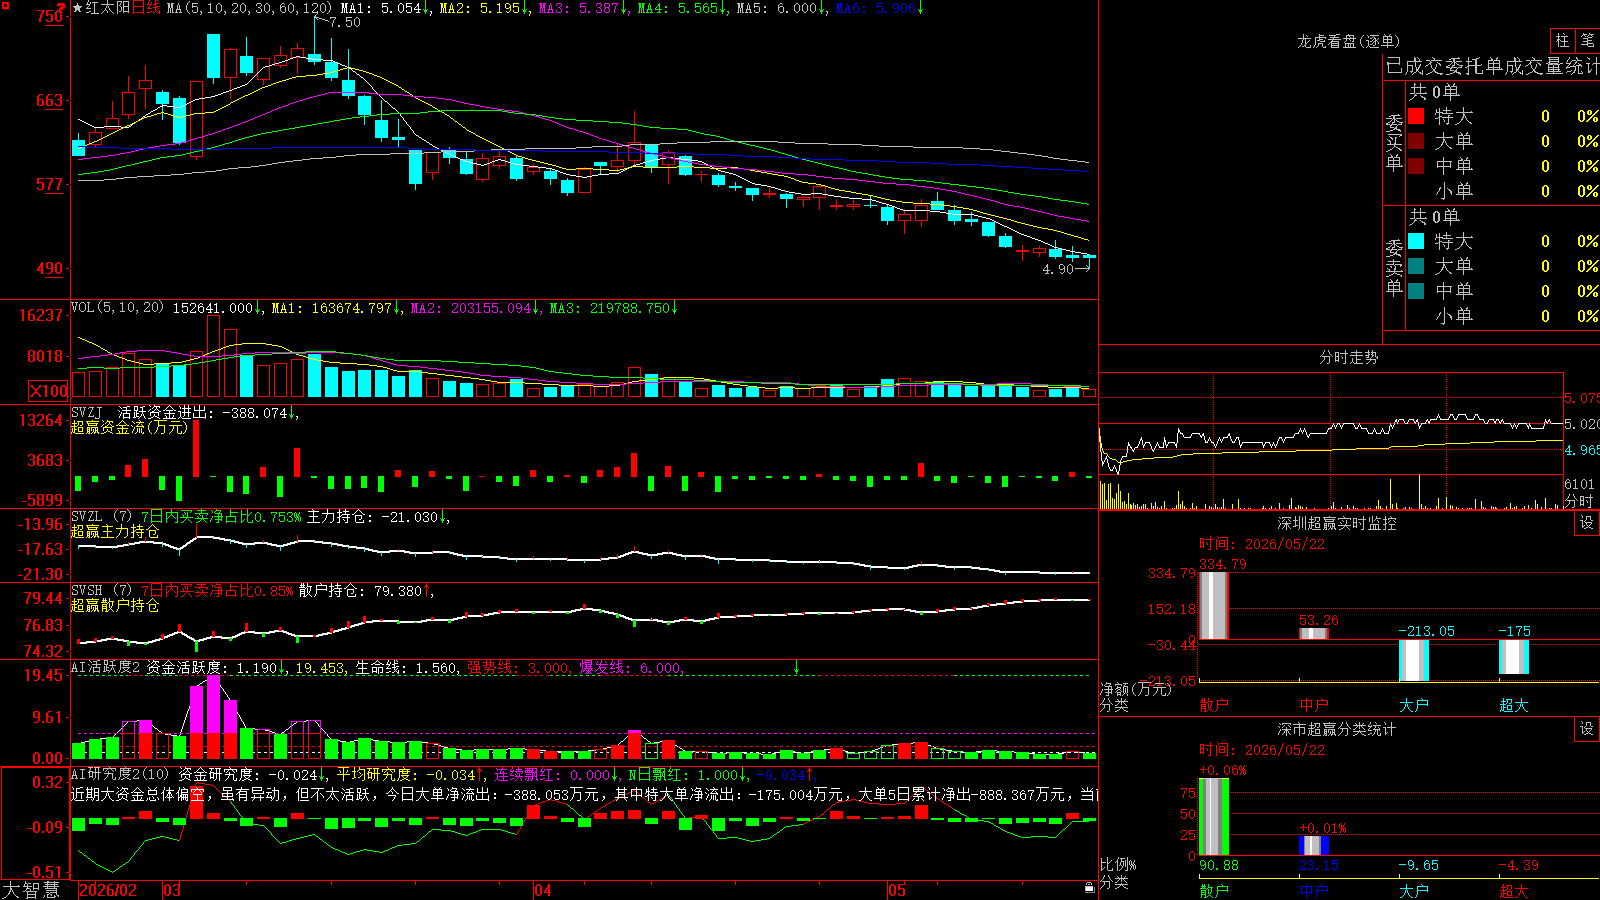Screen dimensions: 1600x900
Task: Click the 活跃资金进出: -388.074 readout
Action: point(203,412)
